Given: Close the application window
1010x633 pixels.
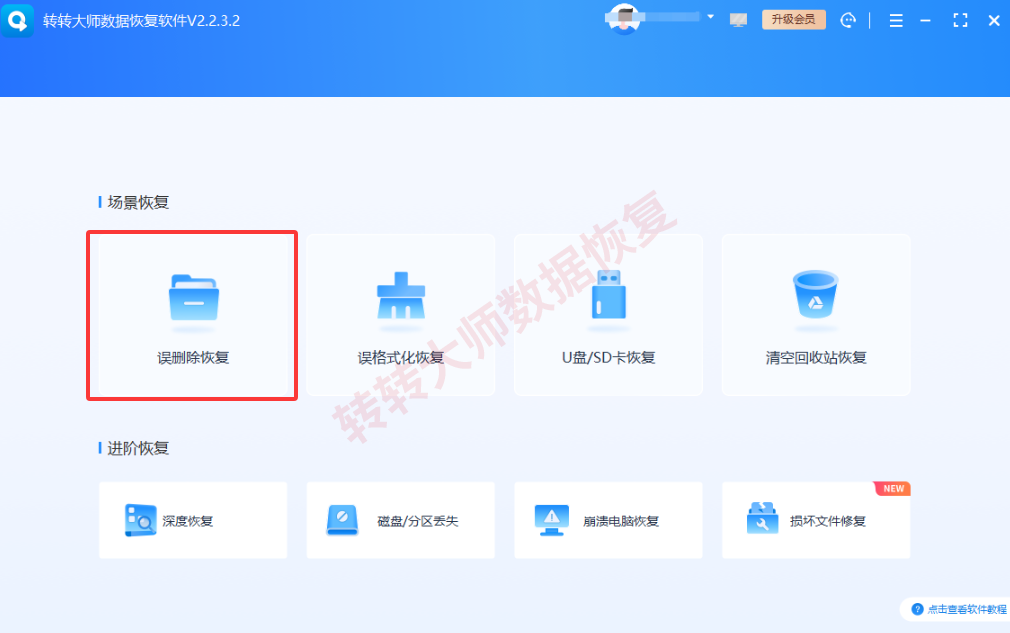Looking at the screenshot, I should pos(994,21).
